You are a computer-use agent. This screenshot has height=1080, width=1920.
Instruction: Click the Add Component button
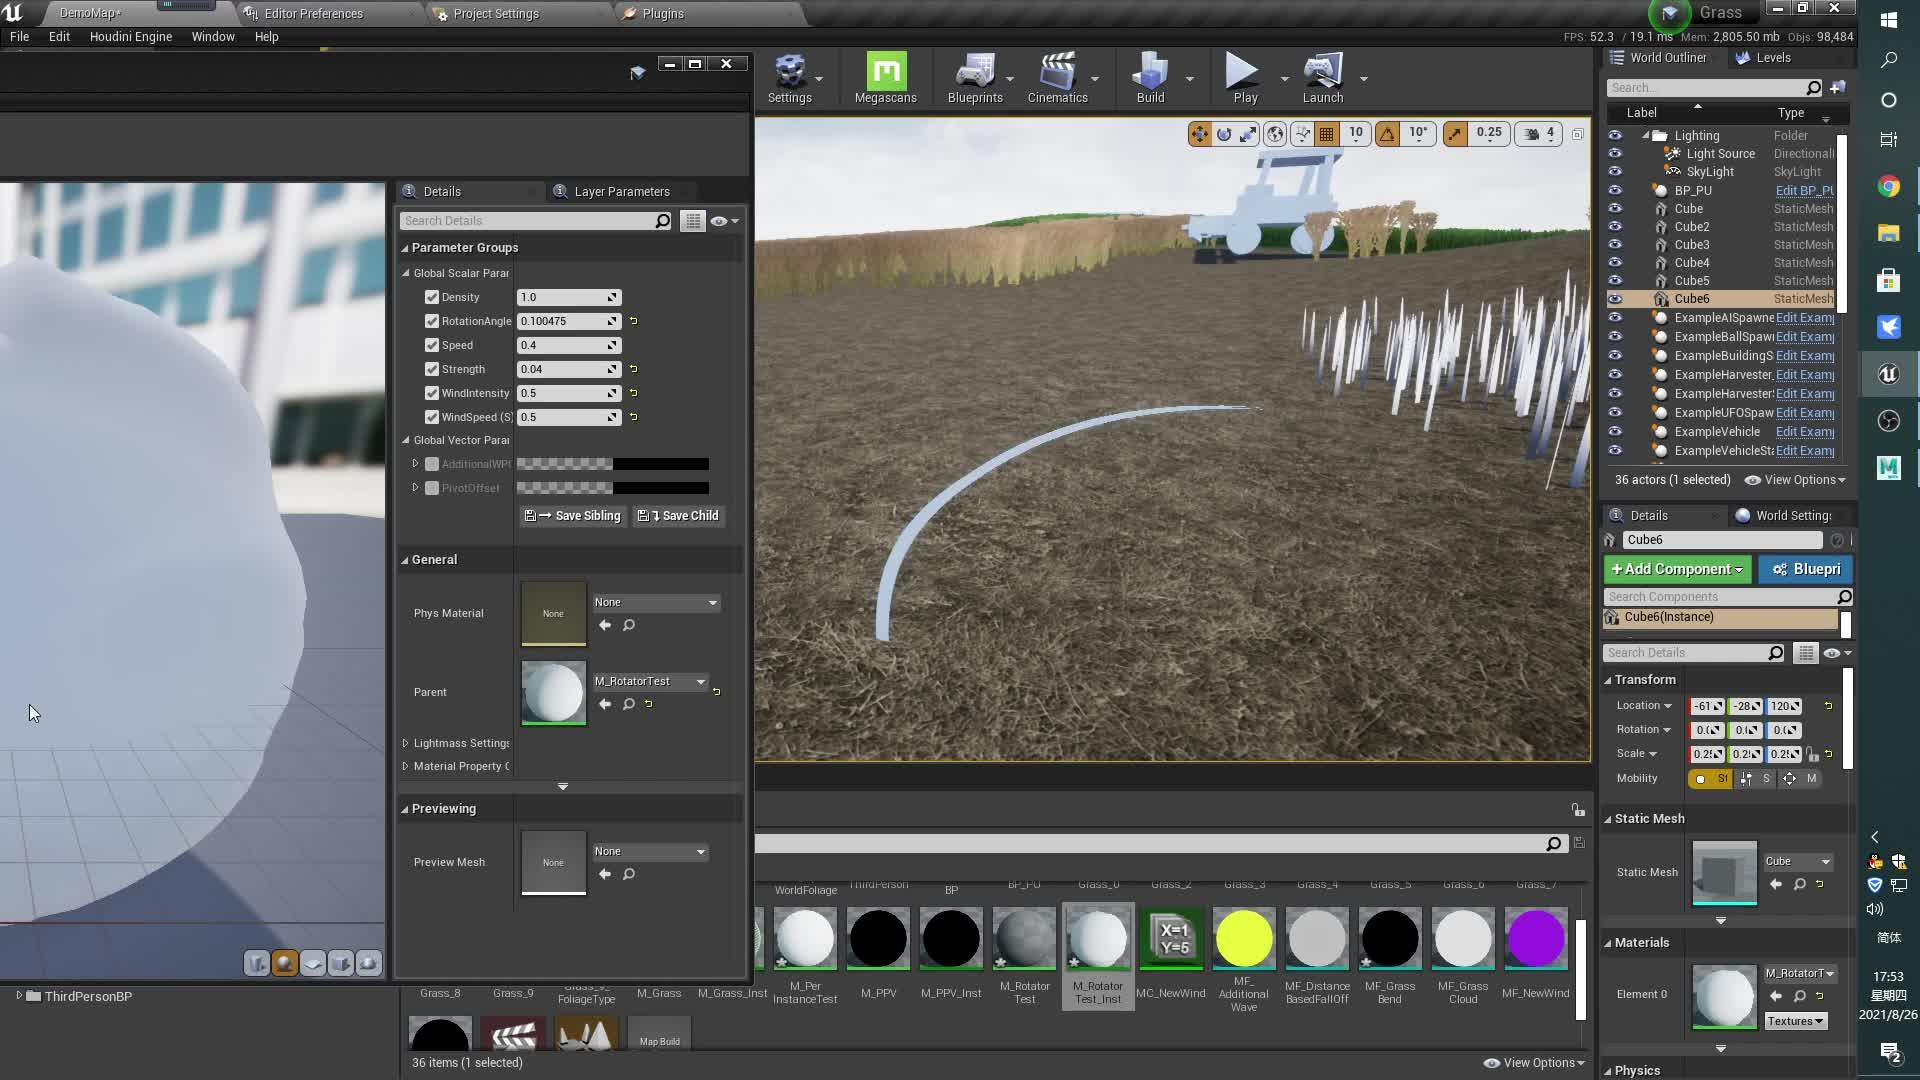click(1677, 569)
